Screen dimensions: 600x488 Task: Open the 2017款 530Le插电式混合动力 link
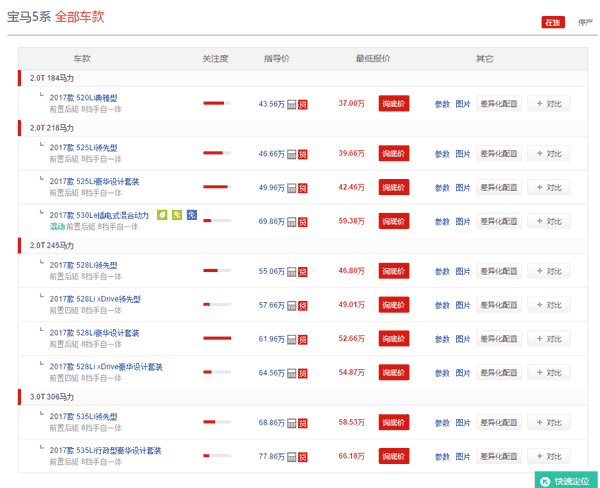click(99, 215)
